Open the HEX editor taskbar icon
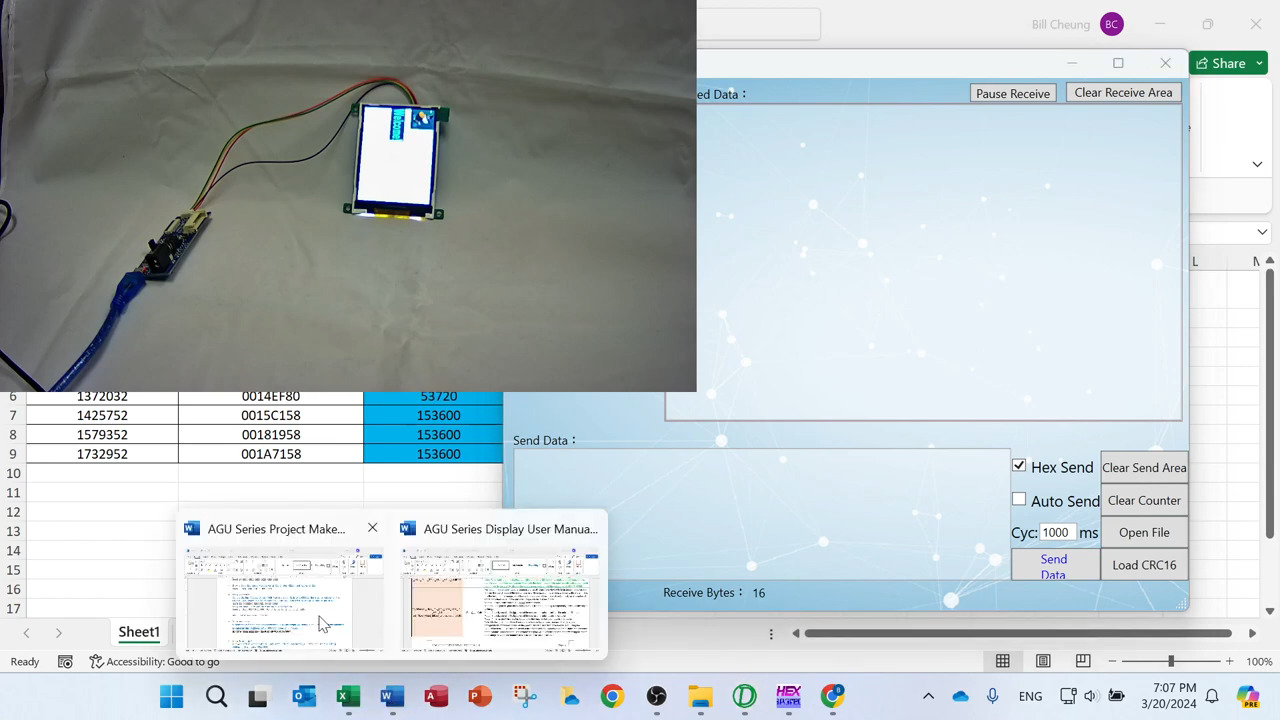This screenshot has height=720, width=1280. (788, 696)
